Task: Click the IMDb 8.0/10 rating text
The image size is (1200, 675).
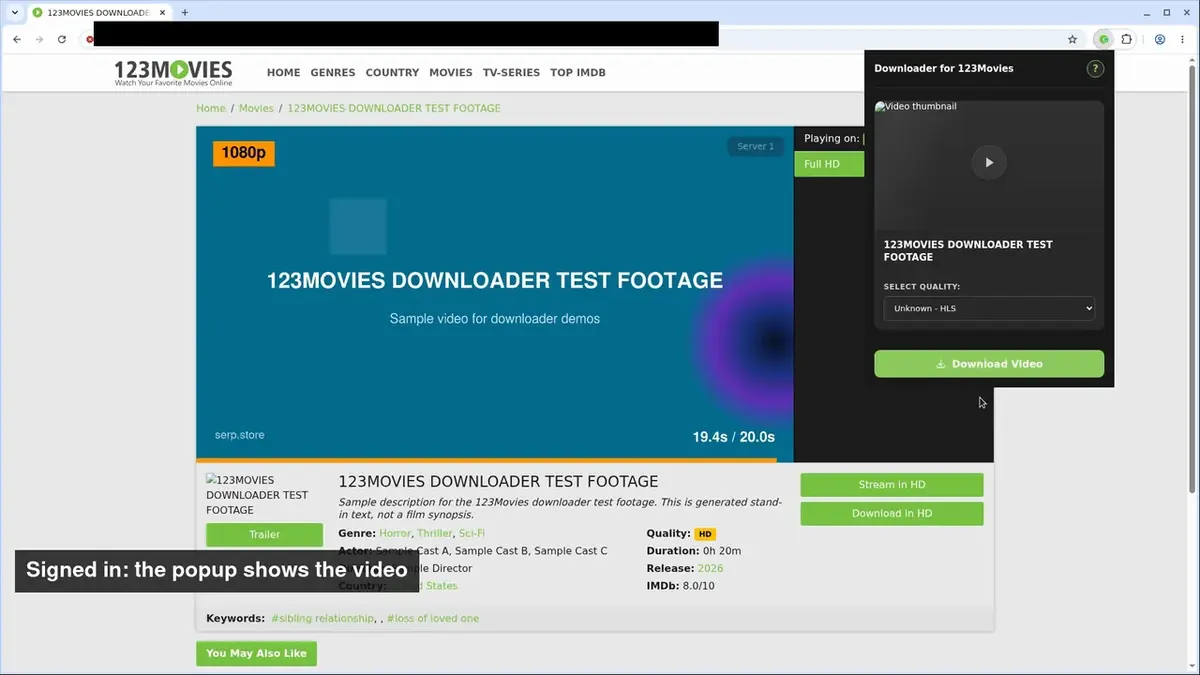Action: tap(681, 586)
